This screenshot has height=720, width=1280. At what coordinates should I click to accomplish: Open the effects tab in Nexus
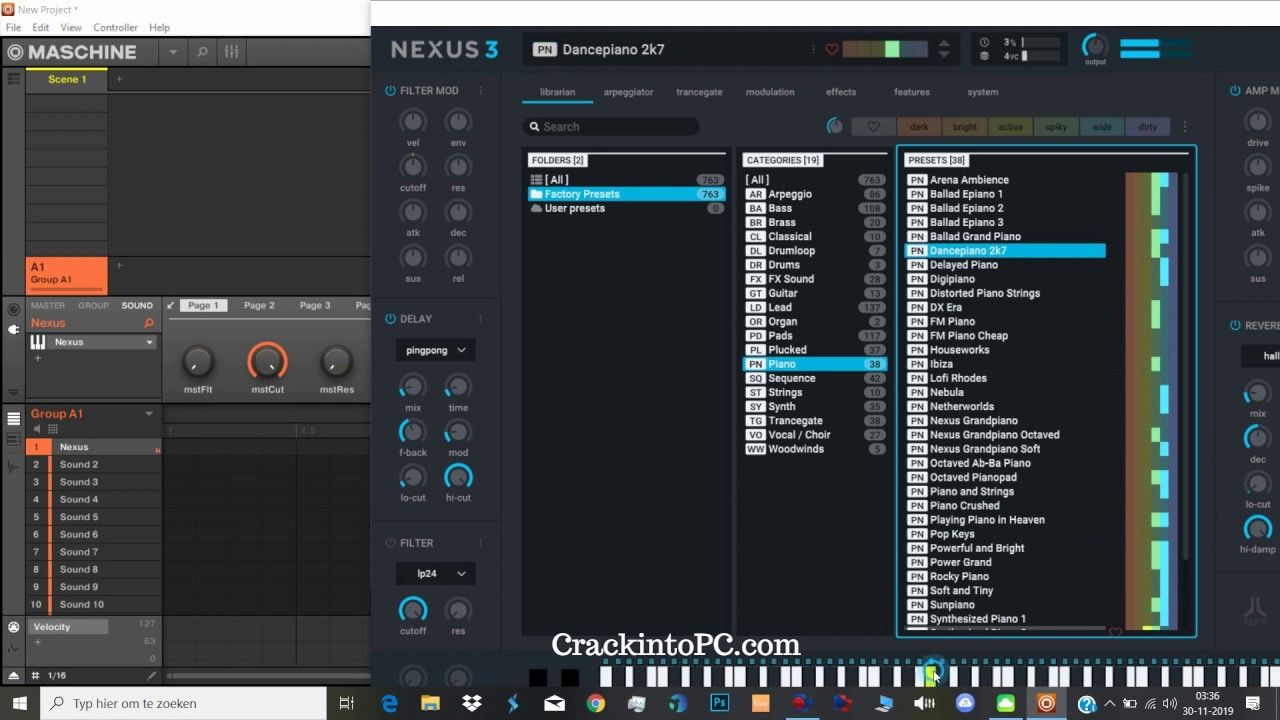point(841,92)
